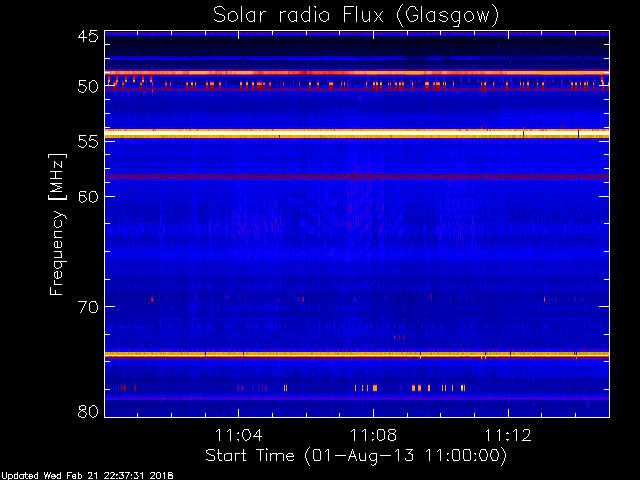The width and height of the screenshot is (640, 480).
Task: Select the 55 frequency axis label
Action: 88,142
